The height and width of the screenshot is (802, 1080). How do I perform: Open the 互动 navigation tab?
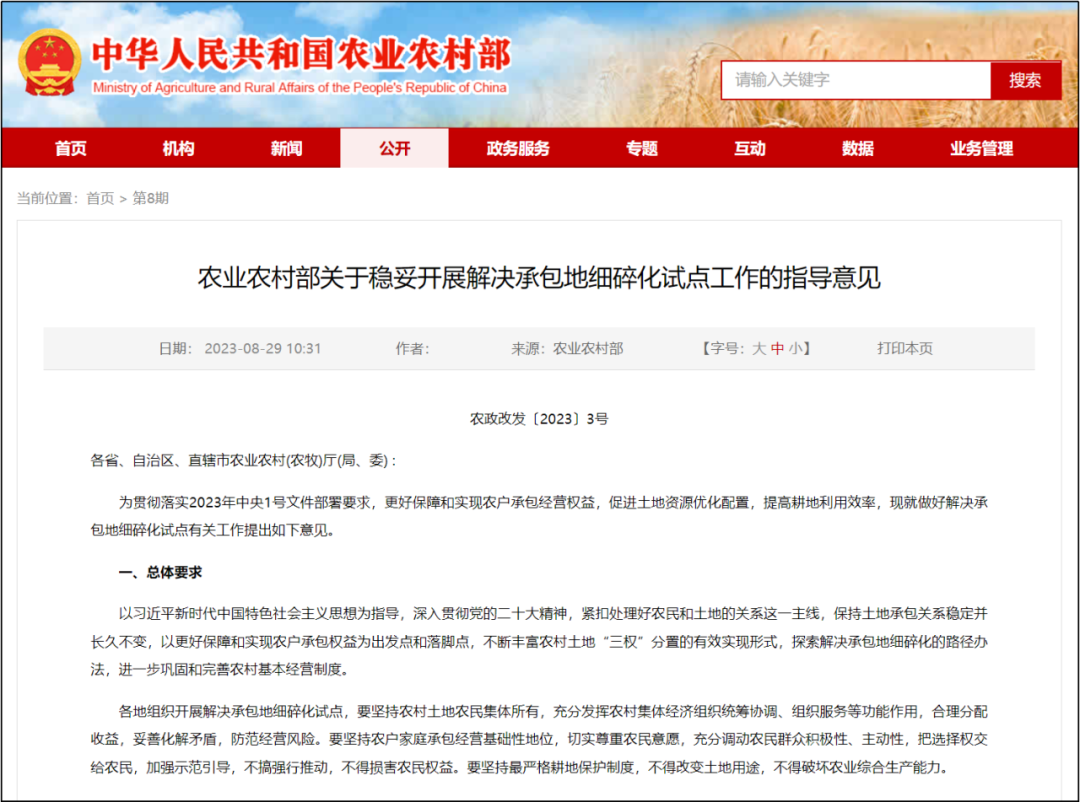749,148
